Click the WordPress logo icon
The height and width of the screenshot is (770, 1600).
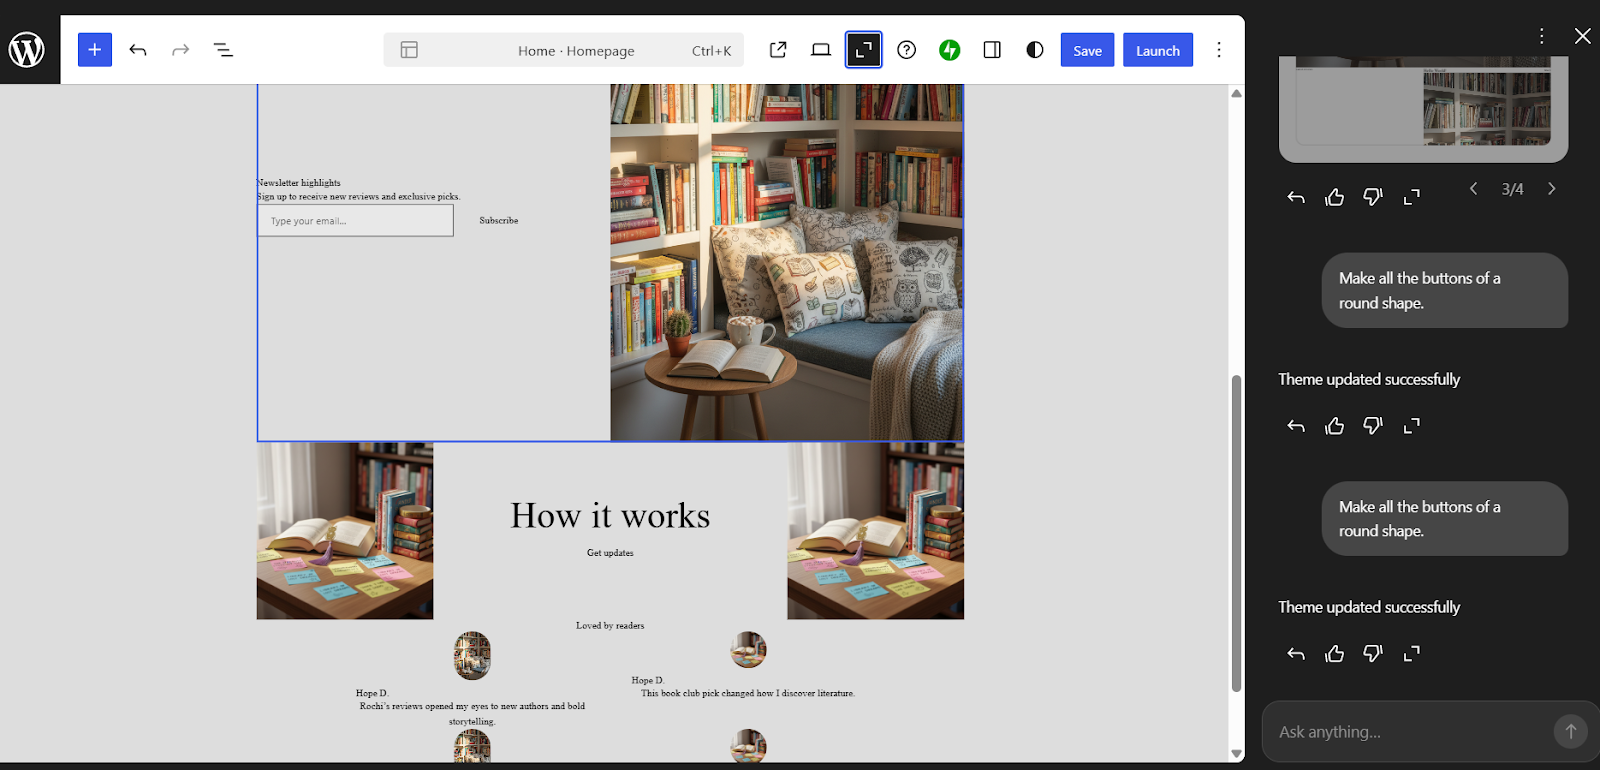coord(27,49)
